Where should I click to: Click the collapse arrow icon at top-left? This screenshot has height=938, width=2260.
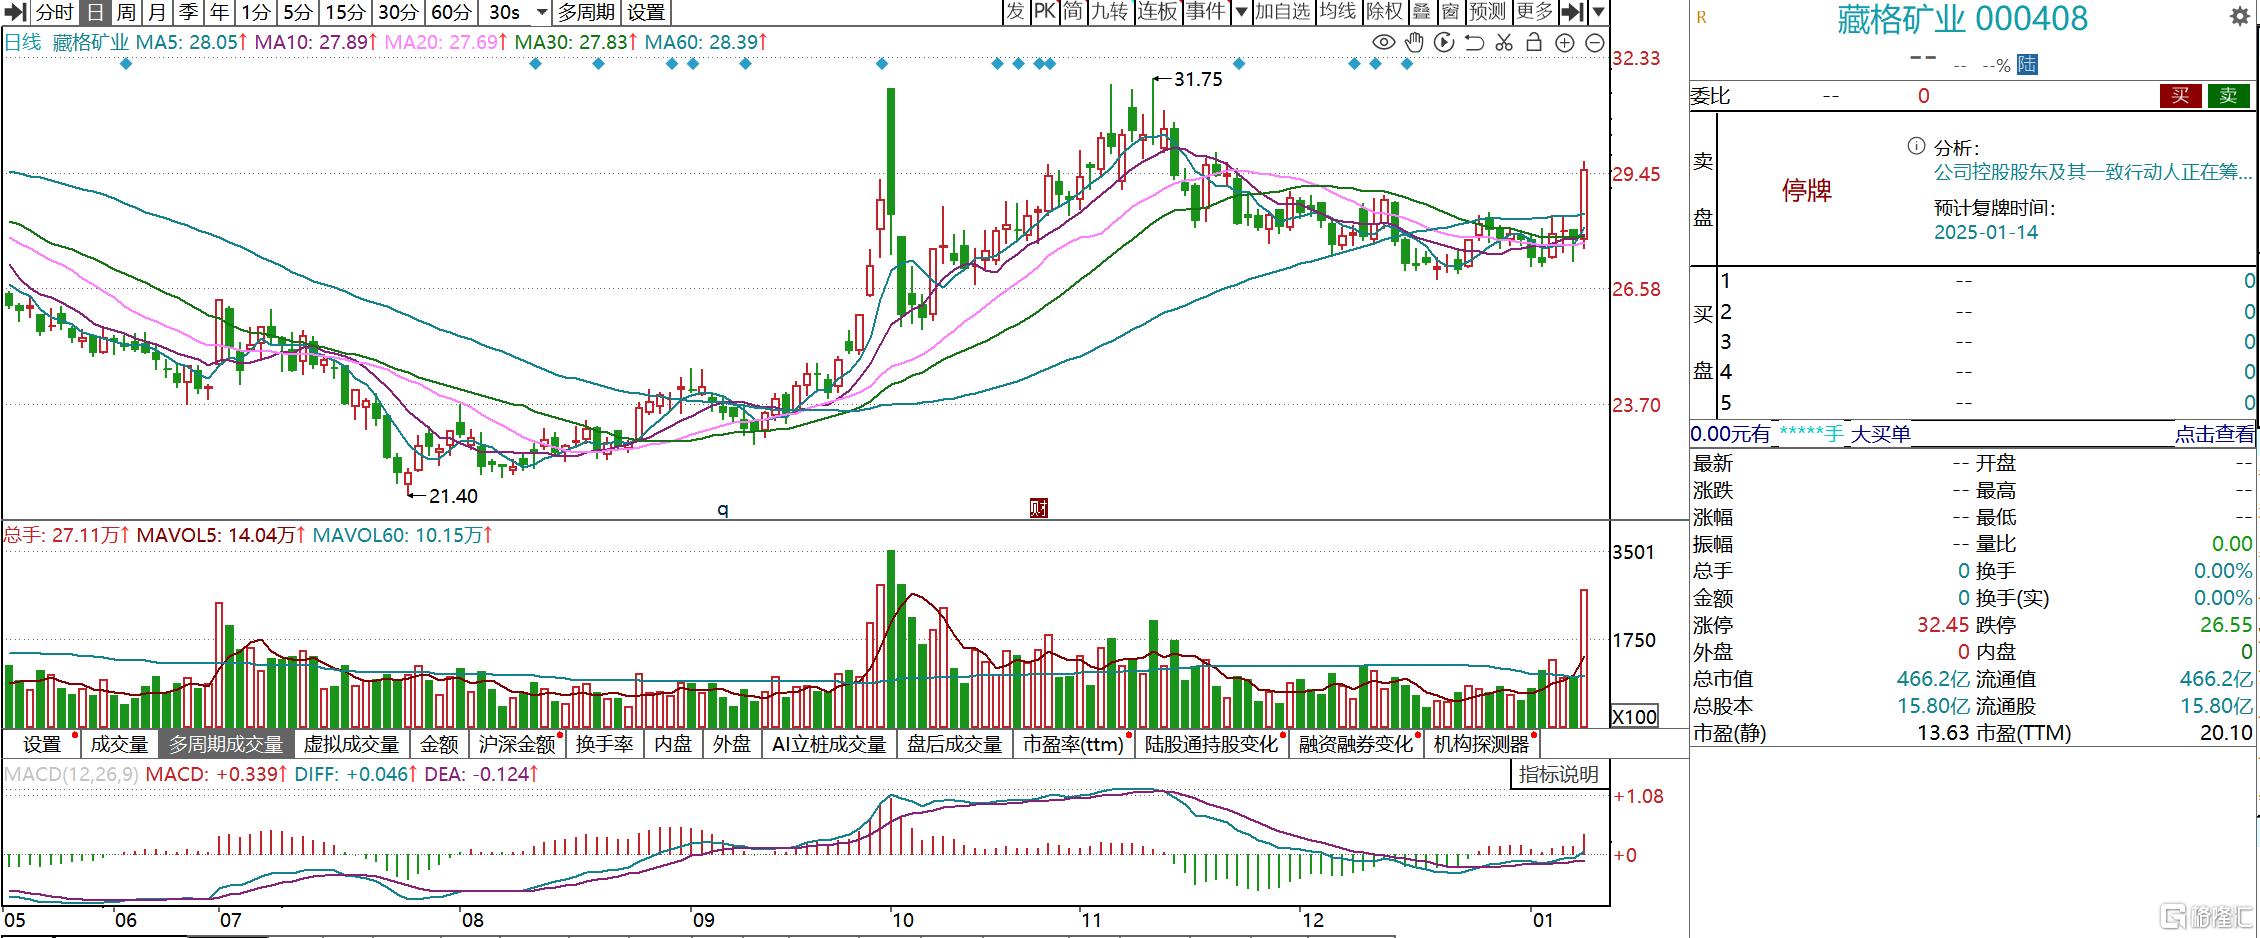15,12
